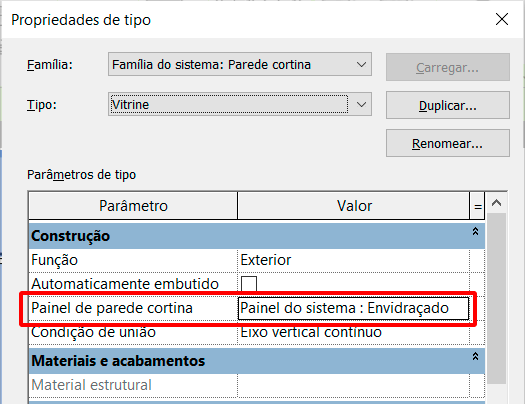Open the Tipo dropdown arrow
Viewport: 525px width, 404px height.
361,105
